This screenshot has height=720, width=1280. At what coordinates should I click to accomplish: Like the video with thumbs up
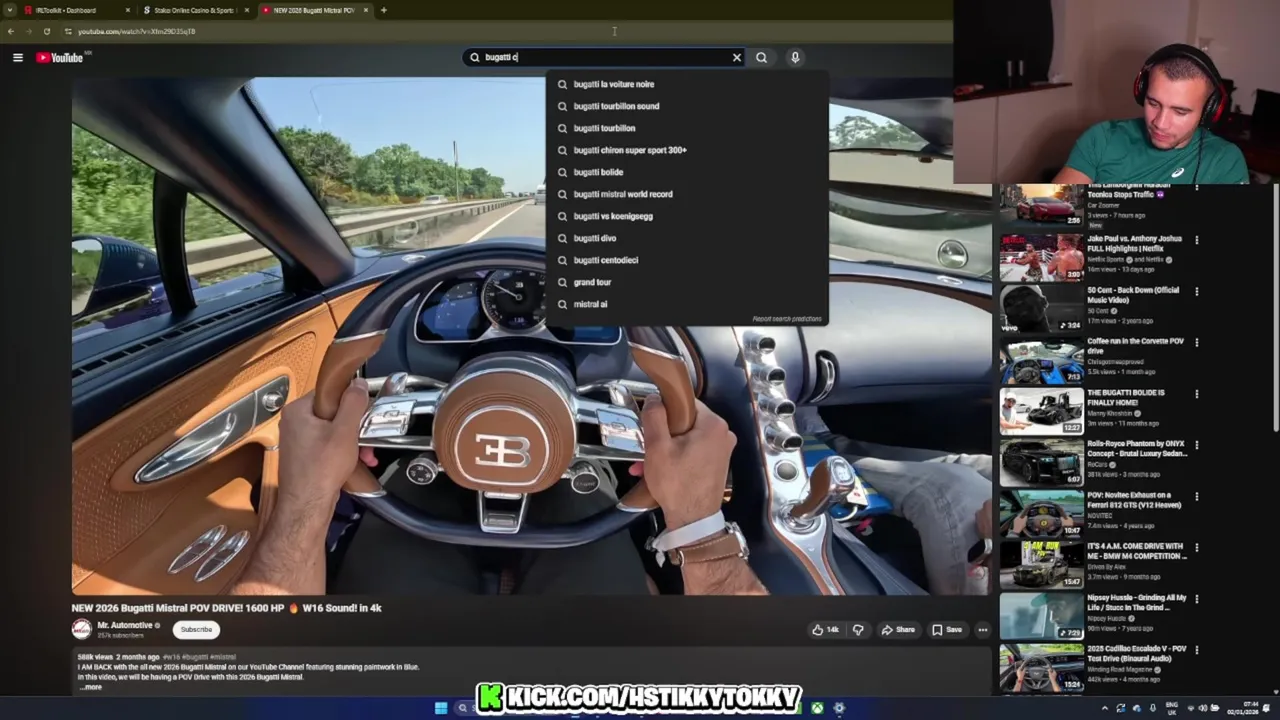click(825, 630)
